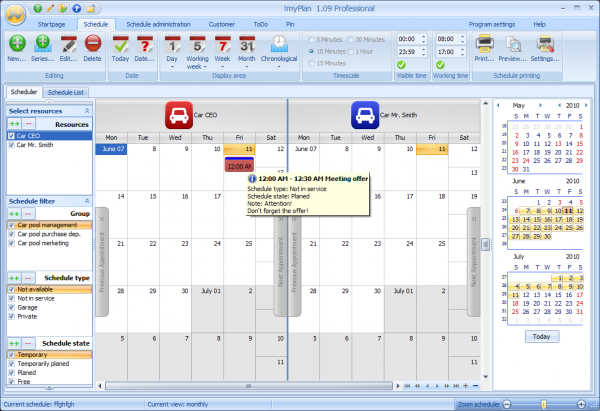
Task: Select all resources with green ++ button
Action: (x=15, y=124)
